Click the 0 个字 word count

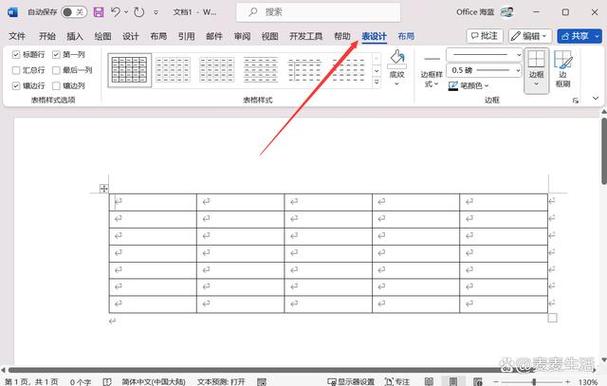click(81, 382)
